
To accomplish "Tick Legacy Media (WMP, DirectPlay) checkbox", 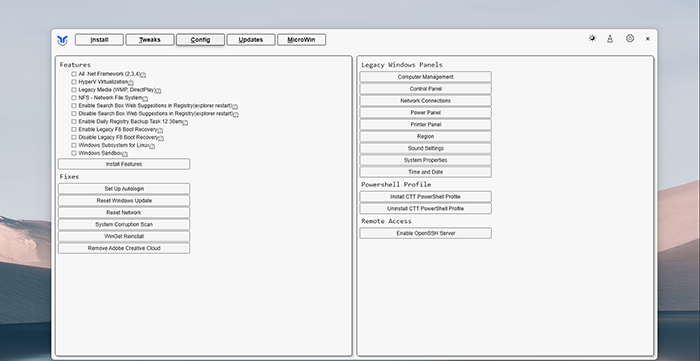I will [x=74, y=90].
